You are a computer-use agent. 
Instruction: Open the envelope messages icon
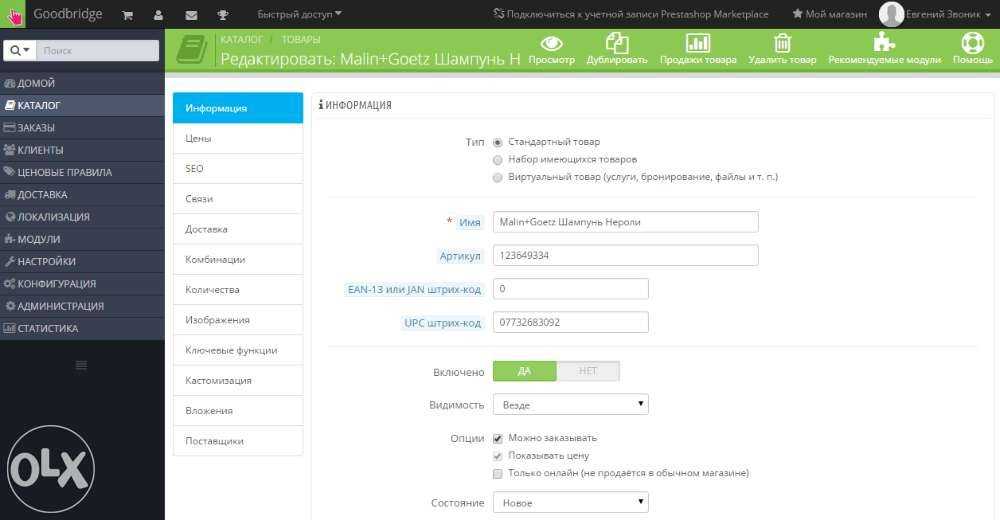(x=191, y=15)
